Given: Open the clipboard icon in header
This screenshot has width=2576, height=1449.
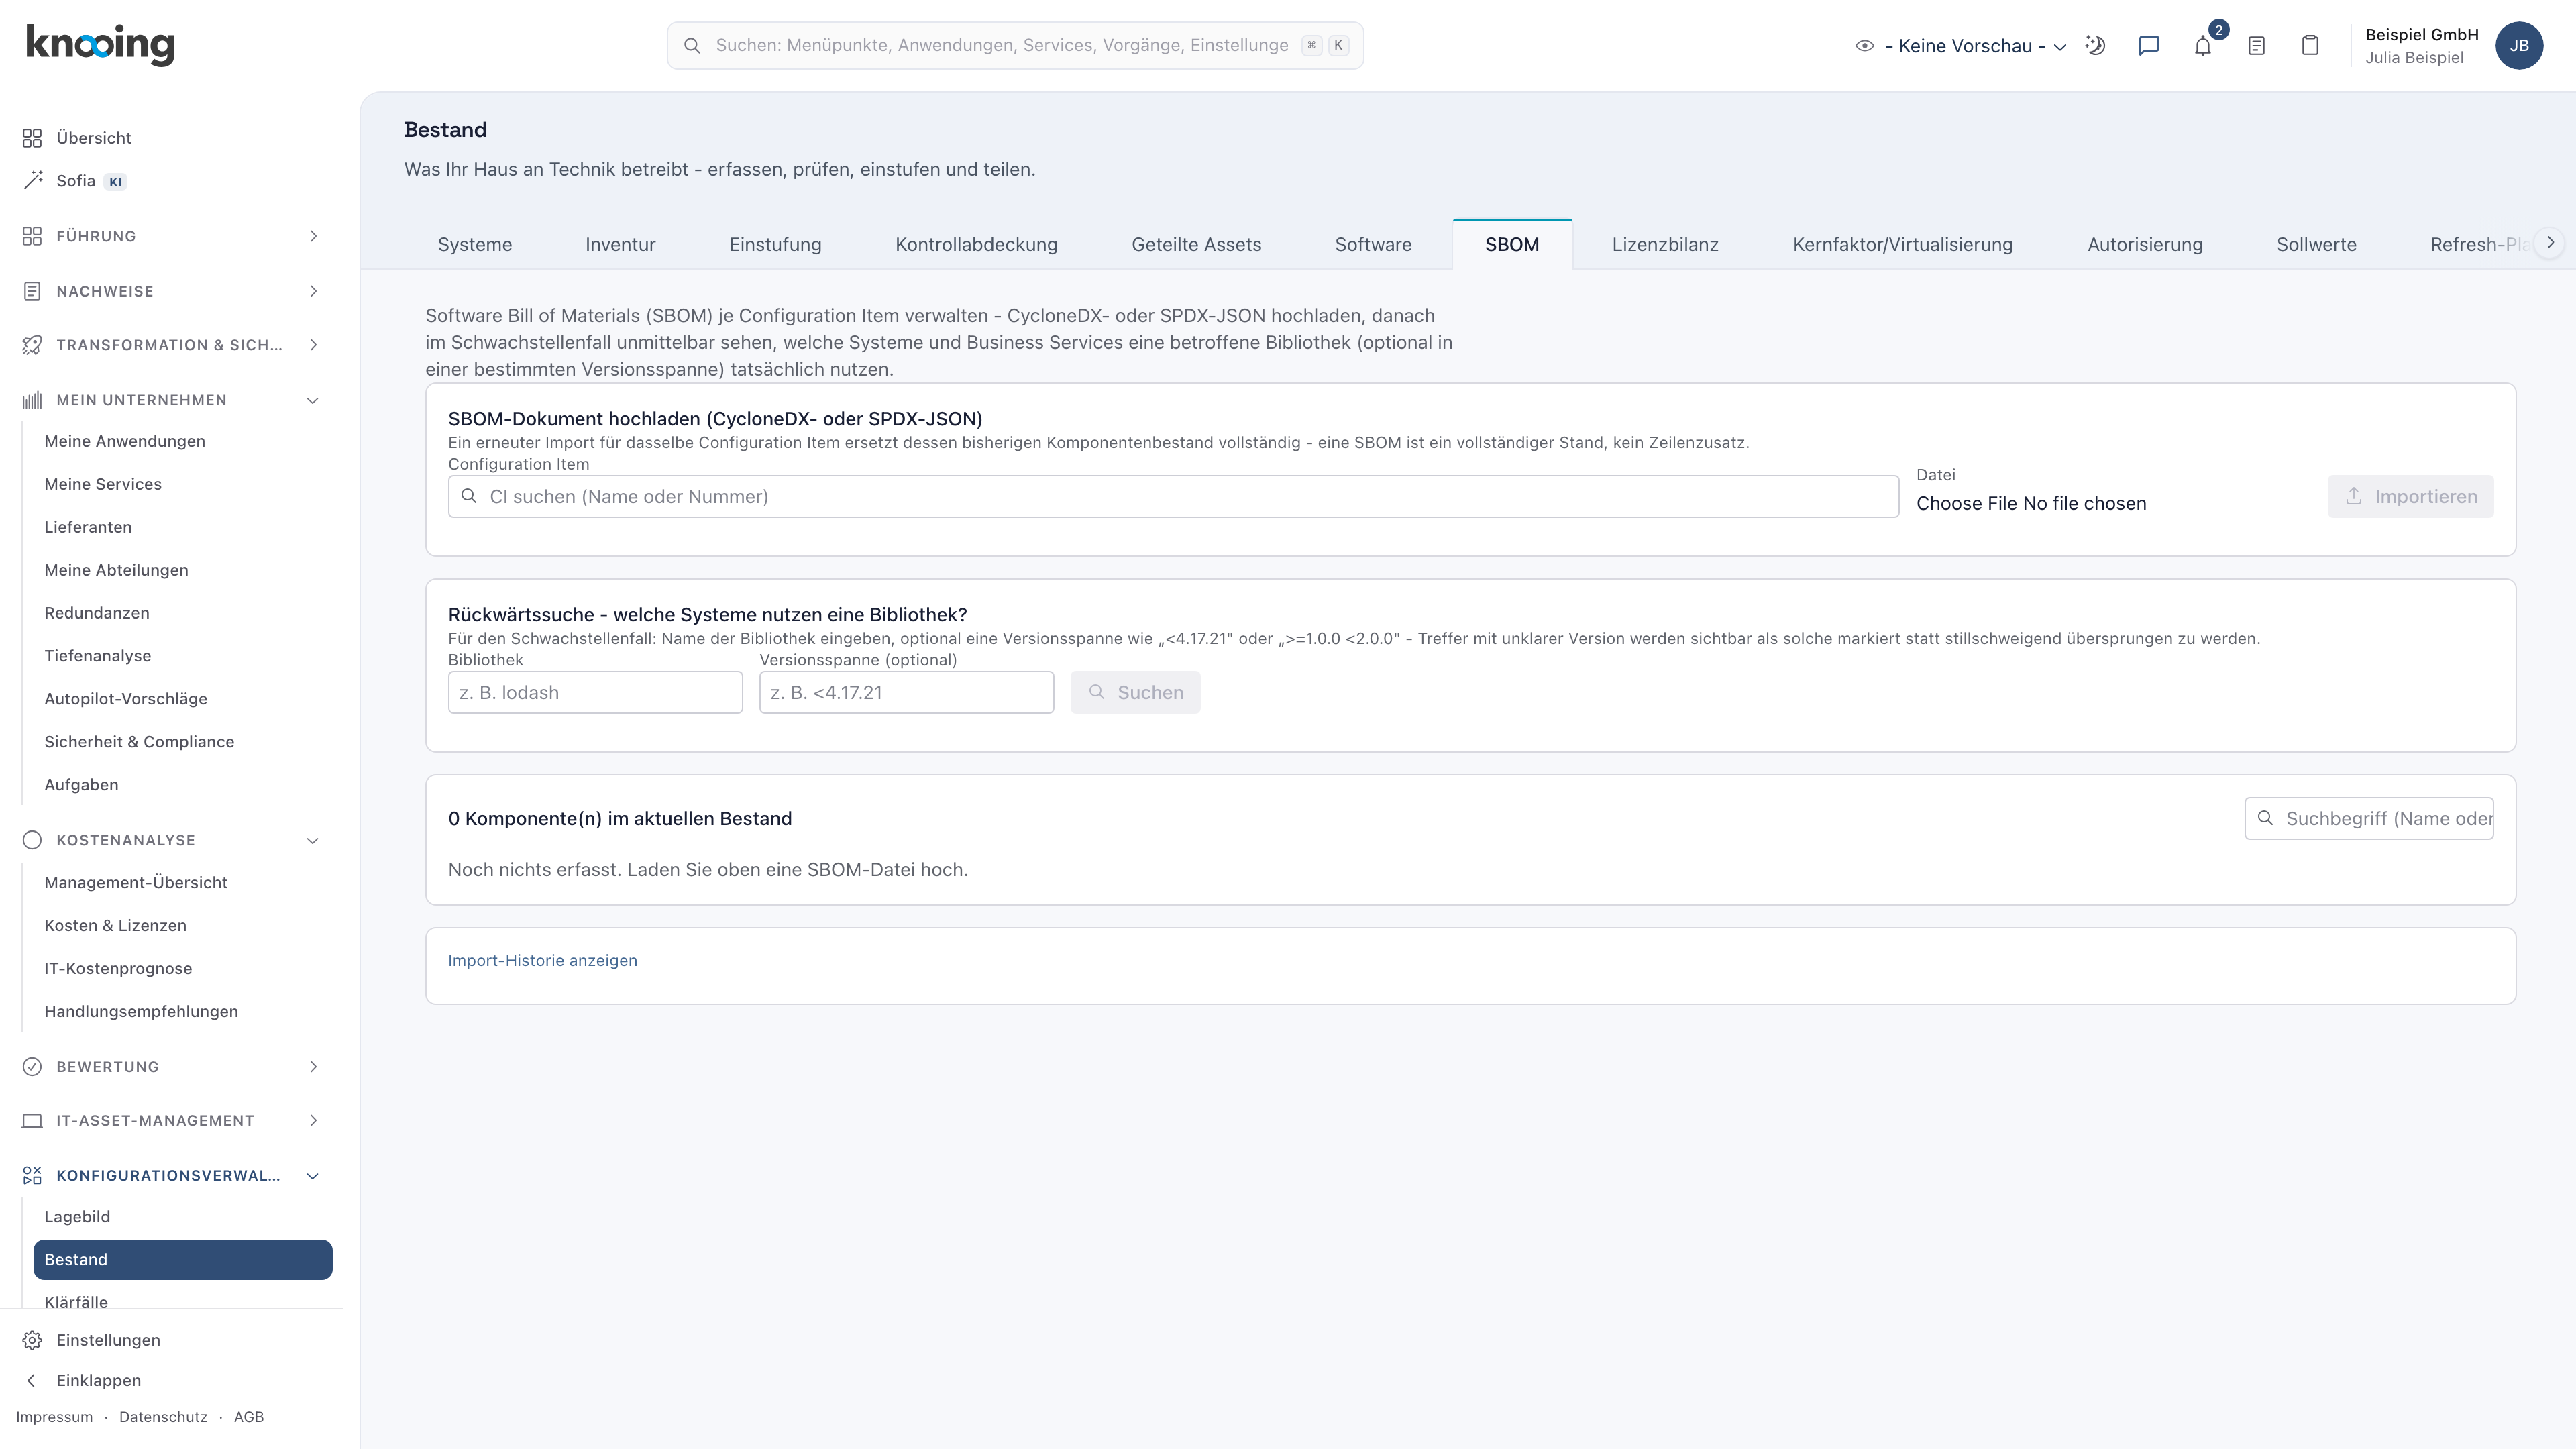Looking at the screenshot, I should click(x=2310, y=45).
